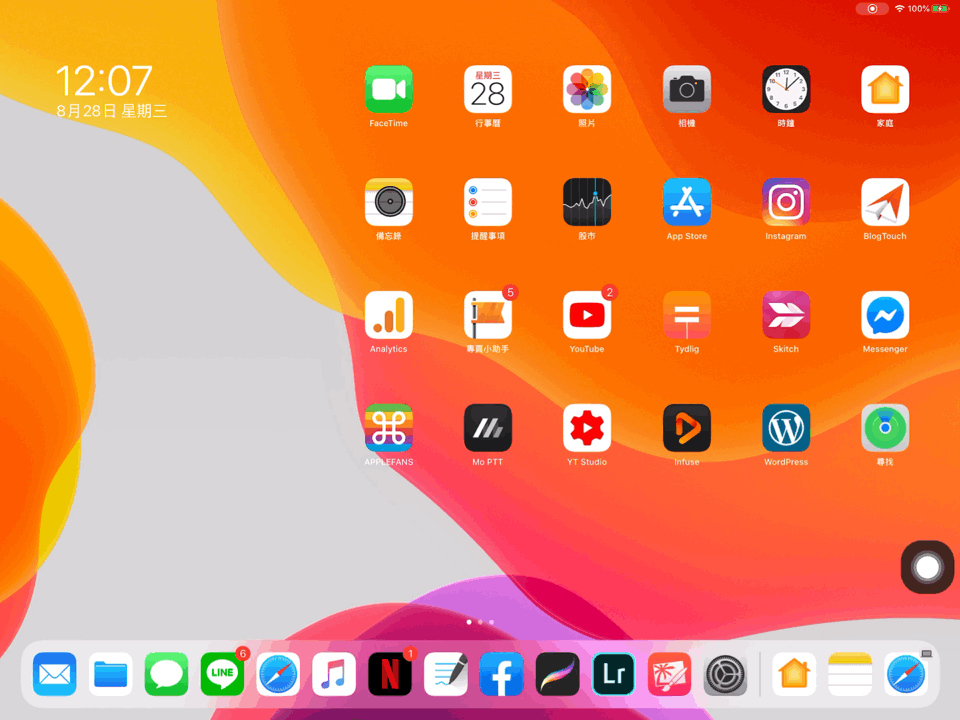Open the FaceTime app

point(388,89)
